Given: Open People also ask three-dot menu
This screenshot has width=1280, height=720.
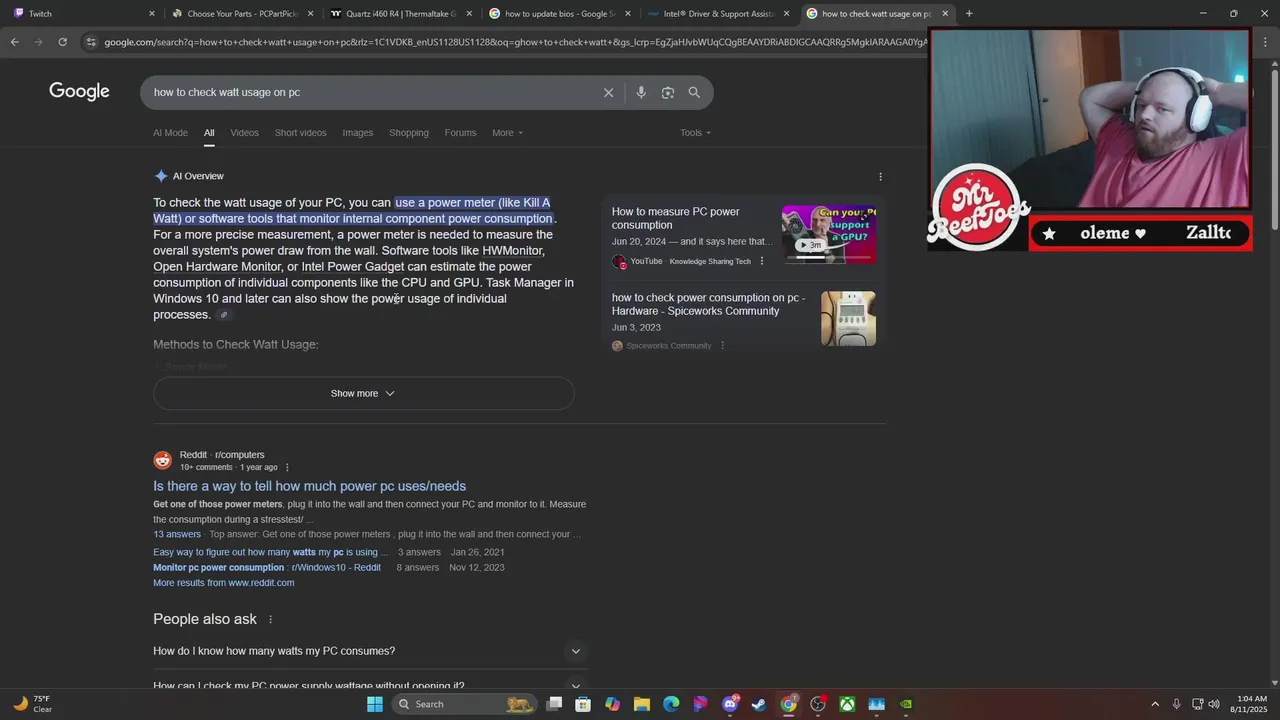Looking at the screenshot, I should (270, 619).
